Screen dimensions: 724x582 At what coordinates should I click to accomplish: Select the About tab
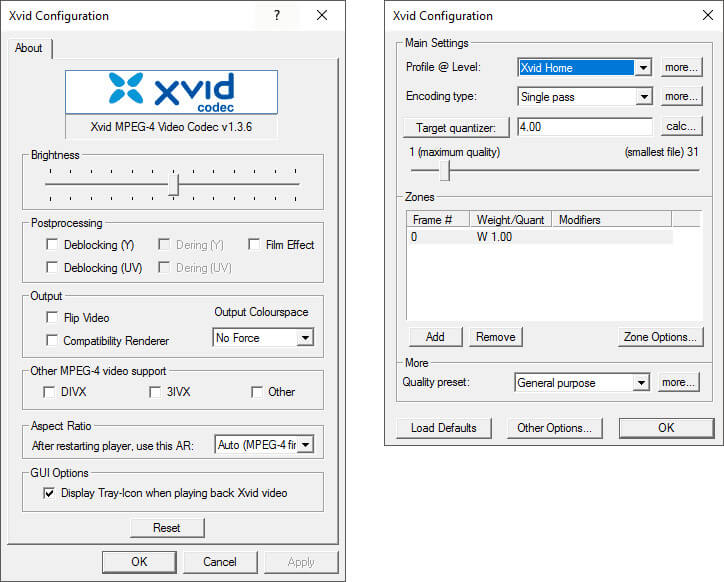[30, 48]
